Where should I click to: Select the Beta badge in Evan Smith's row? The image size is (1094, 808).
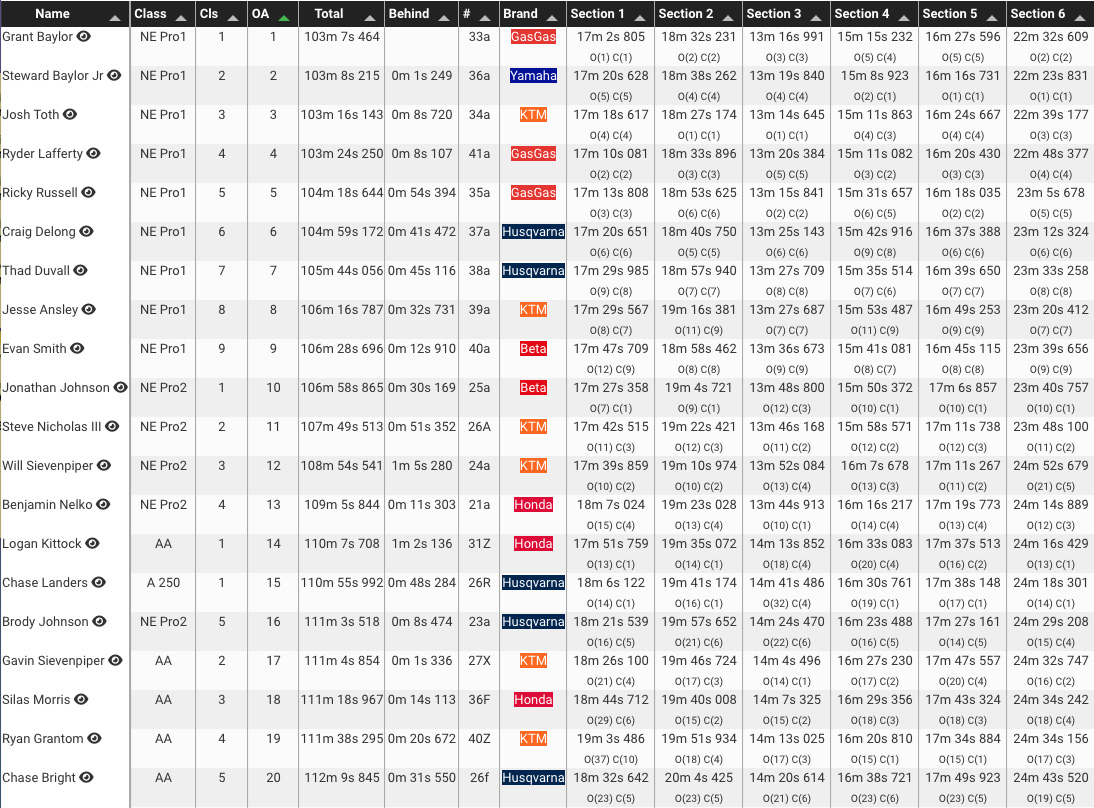(x=533, y=349)
